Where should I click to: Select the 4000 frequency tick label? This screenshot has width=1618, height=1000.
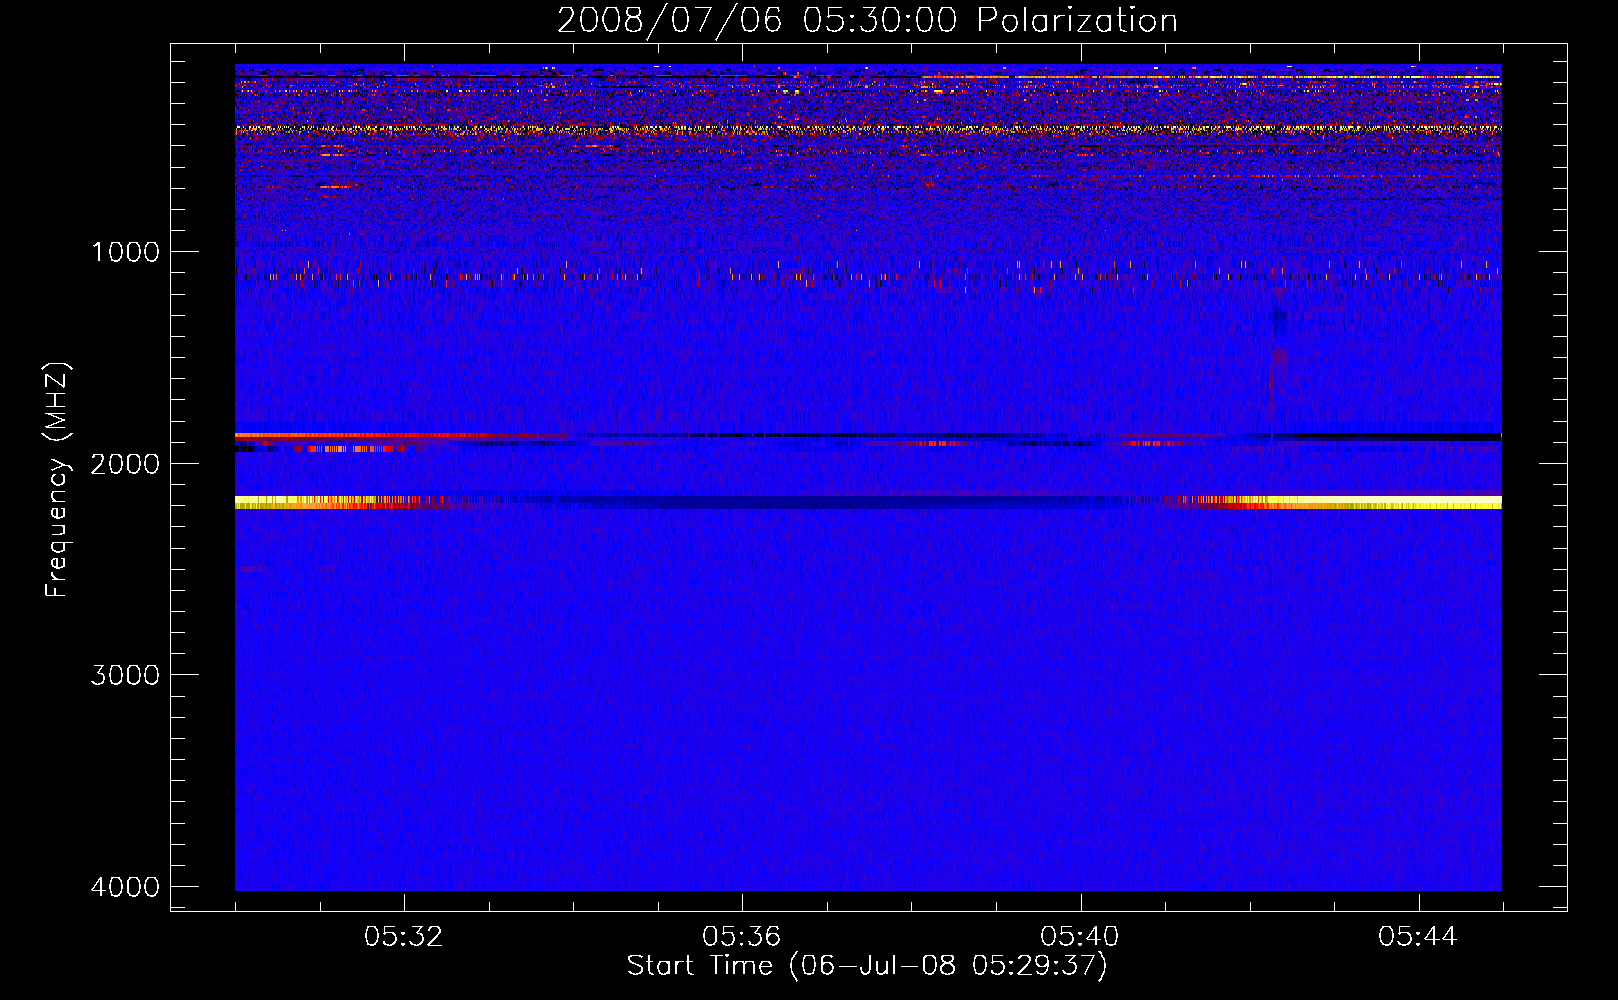[125, 887]
